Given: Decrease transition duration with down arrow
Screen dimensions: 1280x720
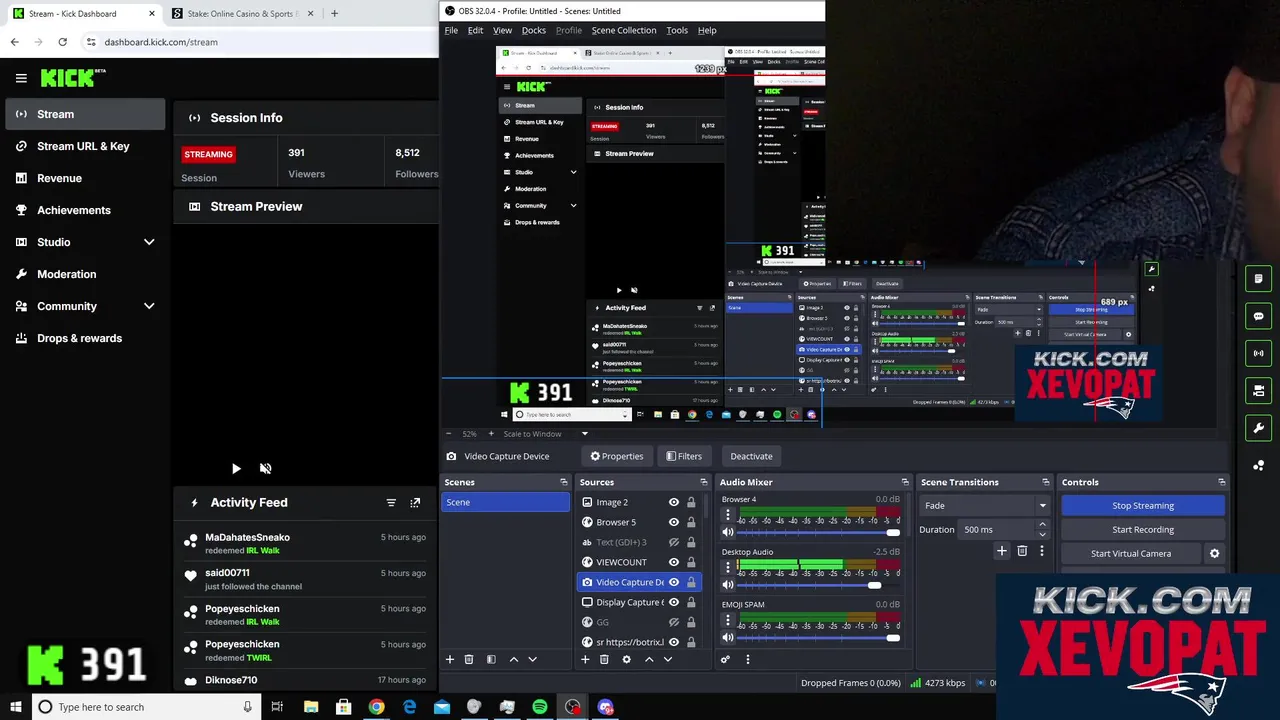Looking at the screenshot, I should pos(1043,535).
